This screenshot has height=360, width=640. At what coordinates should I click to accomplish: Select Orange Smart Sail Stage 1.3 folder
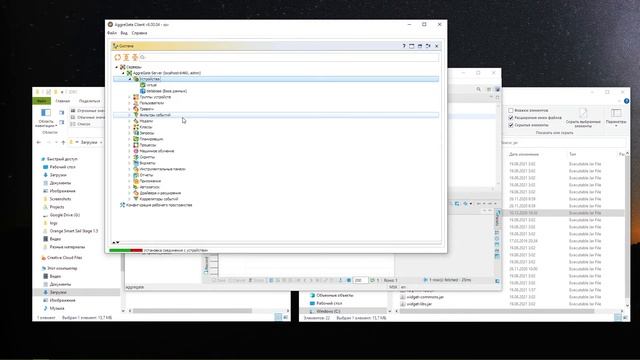point(74,231)
